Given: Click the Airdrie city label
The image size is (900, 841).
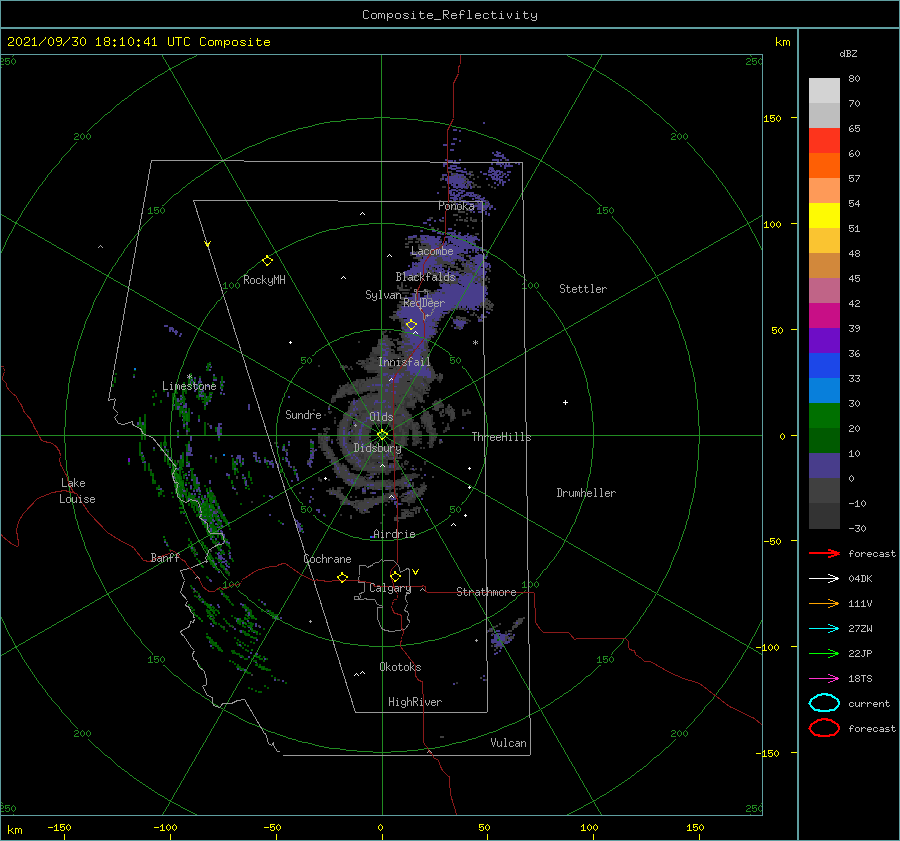Looking at the screenshot, I should tap(394, 534).
